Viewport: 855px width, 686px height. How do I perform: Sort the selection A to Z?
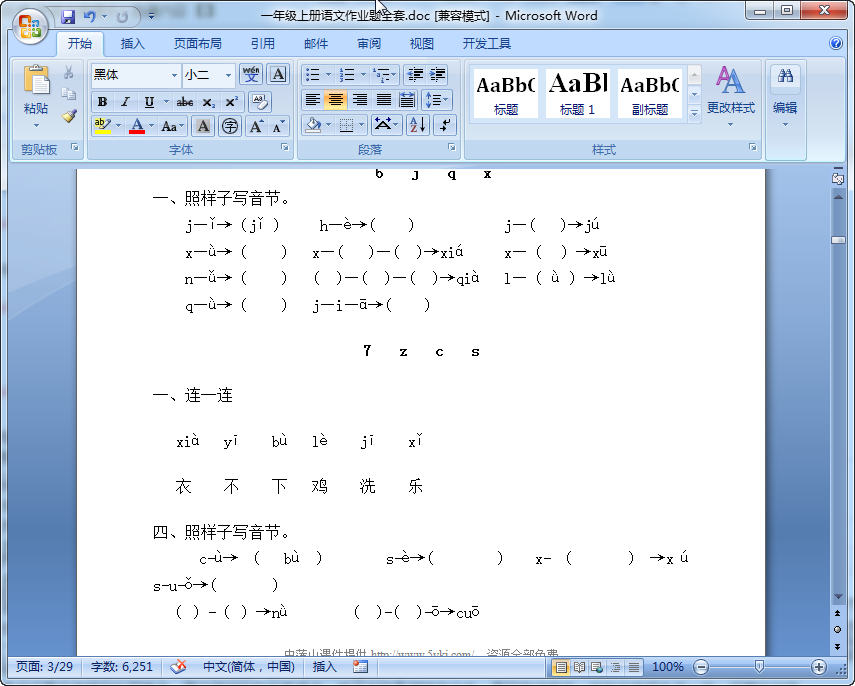point(418,125)
